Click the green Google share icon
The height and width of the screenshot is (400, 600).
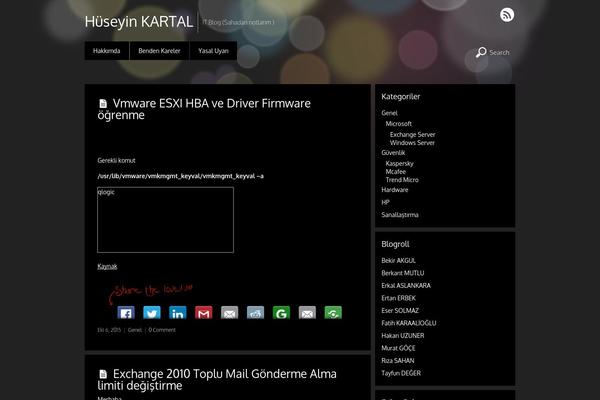point(281,313)
